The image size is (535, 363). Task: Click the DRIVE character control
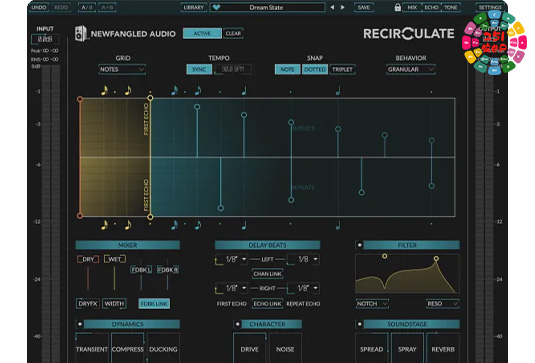pos(249,349)
